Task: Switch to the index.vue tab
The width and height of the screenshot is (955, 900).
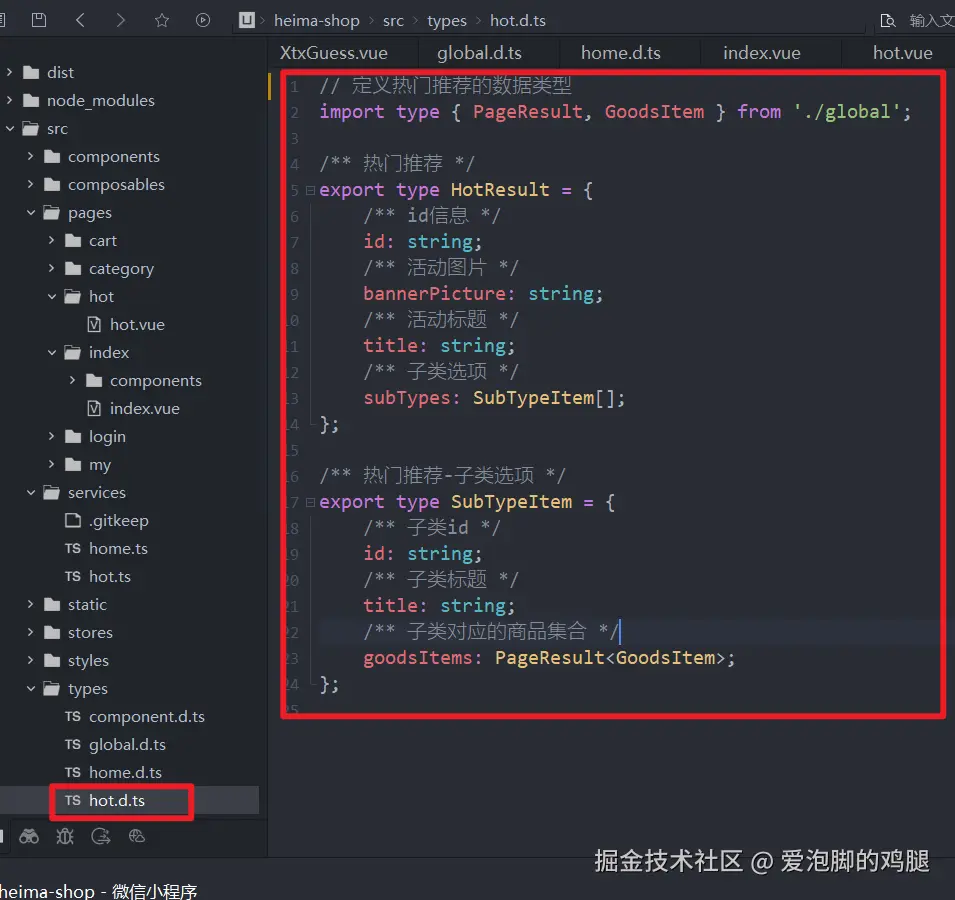Action: [761, 53]
